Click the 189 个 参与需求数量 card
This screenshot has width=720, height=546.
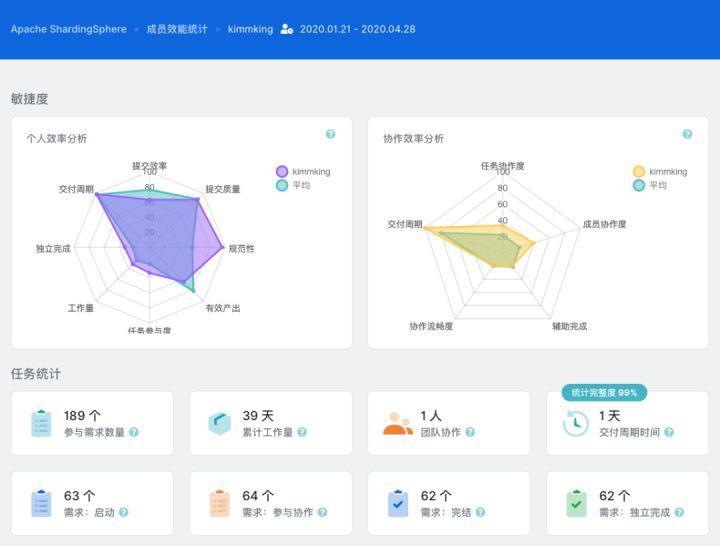coord(92,423)
